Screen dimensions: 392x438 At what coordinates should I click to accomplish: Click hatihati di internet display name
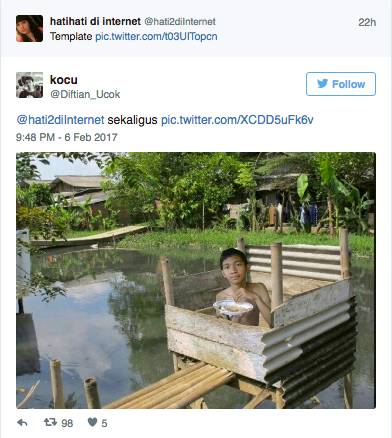95,21
